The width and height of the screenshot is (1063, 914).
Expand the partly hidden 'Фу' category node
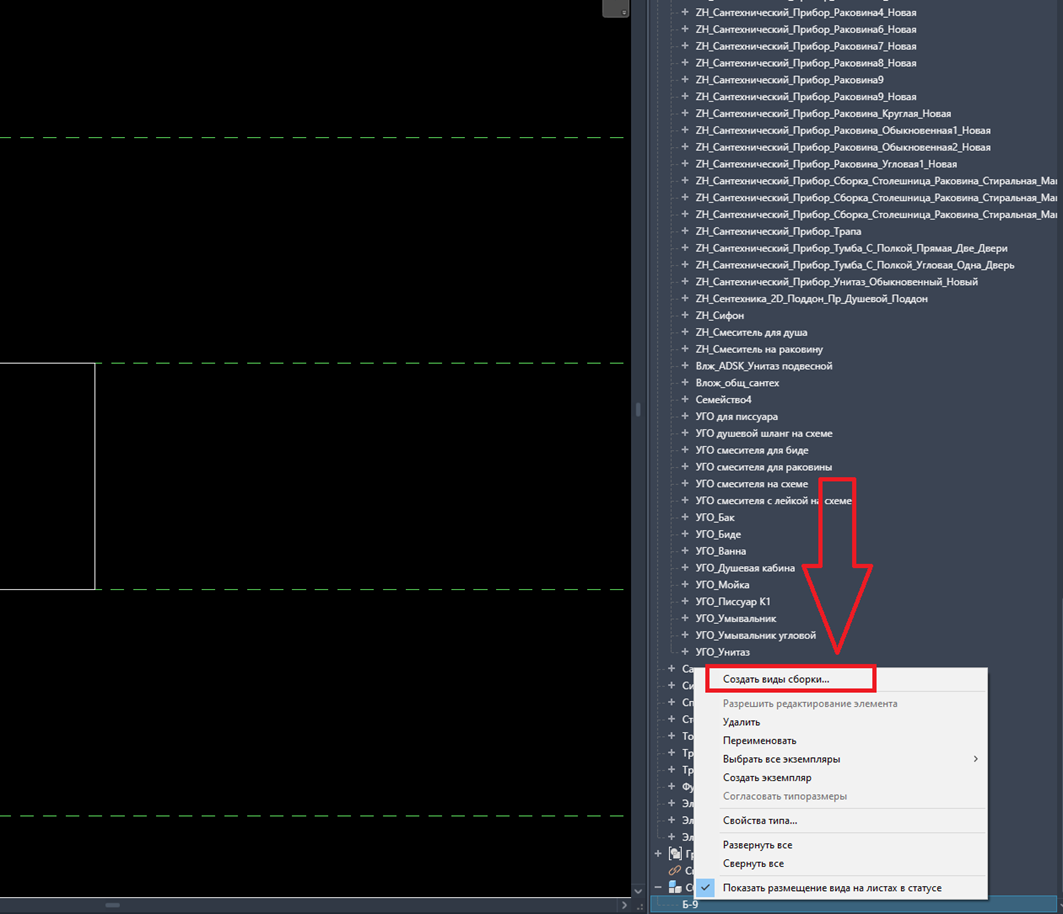[671, 787]
